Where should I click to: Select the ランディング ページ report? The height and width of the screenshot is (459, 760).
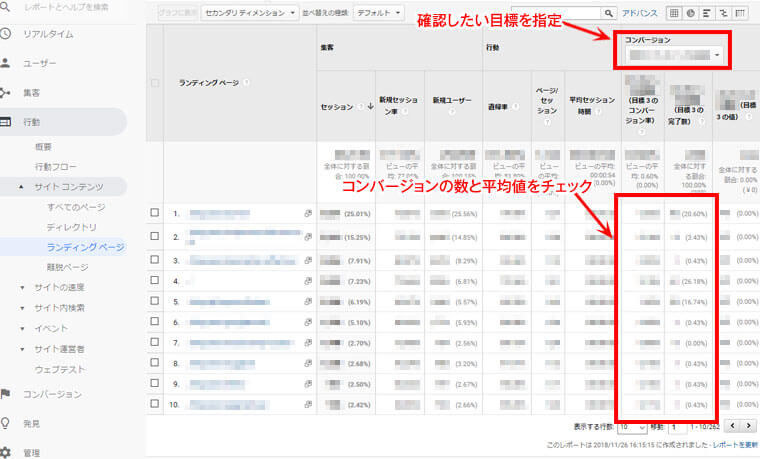pos(85,247)
